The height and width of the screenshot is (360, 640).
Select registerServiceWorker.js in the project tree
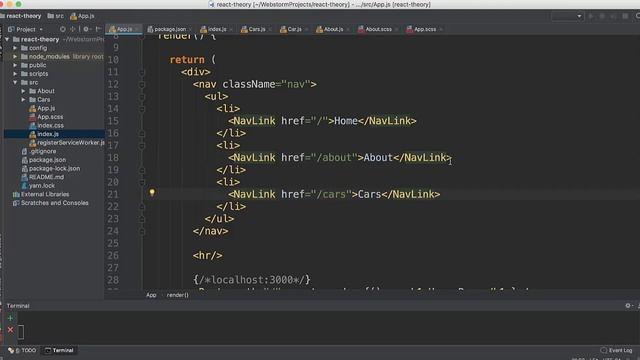pyautogui.click(x=67, y=142)
